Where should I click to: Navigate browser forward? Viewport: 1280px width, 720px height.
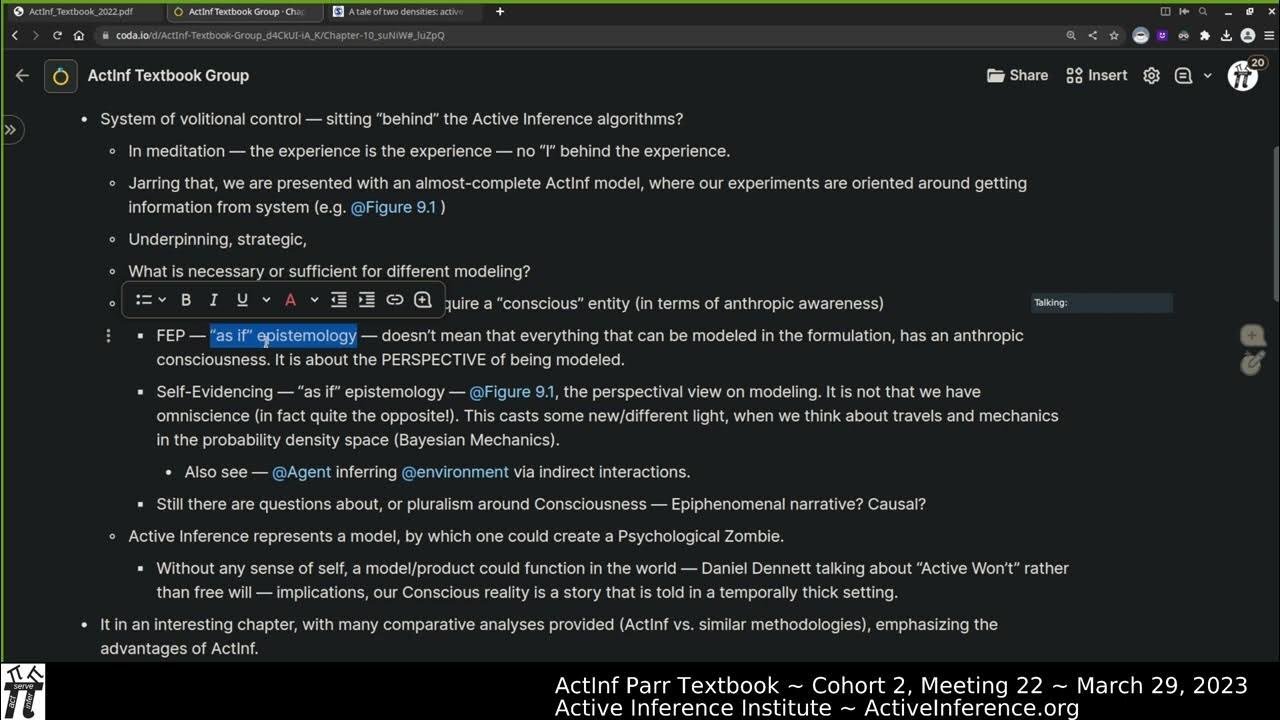click(x=36, y=35)
